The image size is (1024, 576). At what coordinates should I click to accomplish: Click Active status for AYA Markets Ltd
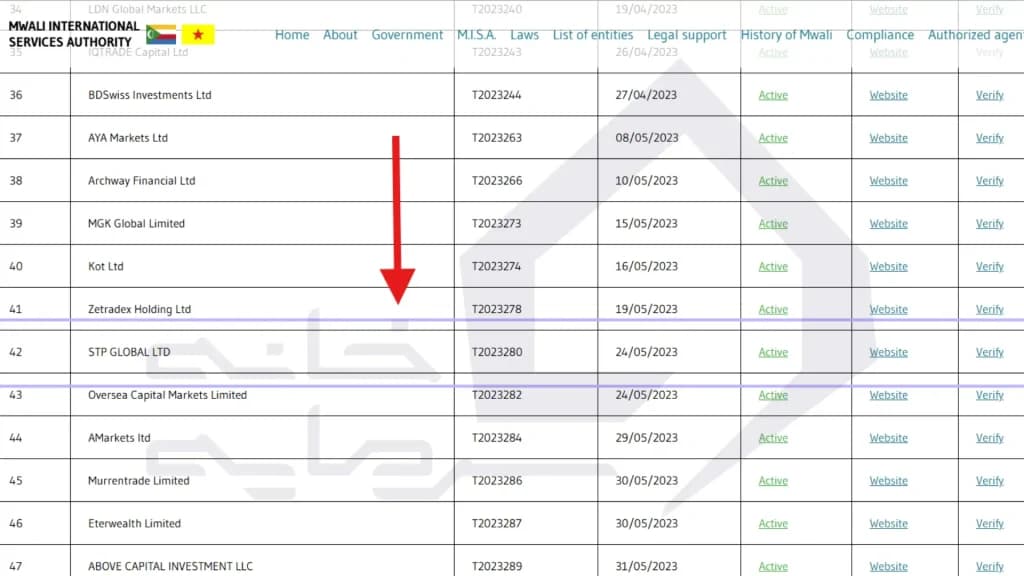[773, 138]
